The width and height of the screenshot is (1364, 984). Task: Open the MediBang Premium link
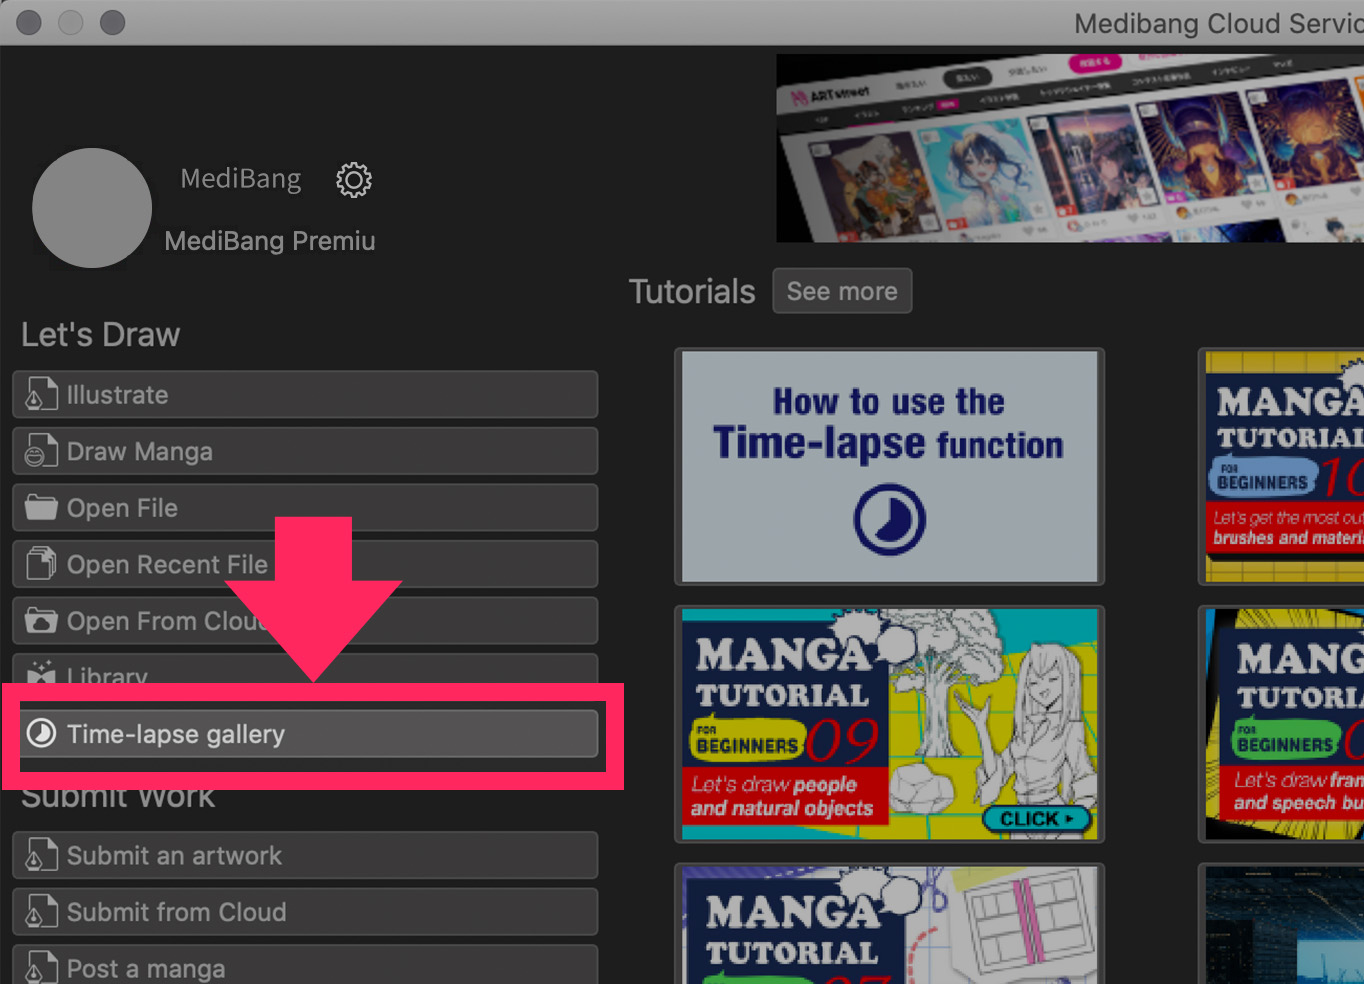click(270, 241)
